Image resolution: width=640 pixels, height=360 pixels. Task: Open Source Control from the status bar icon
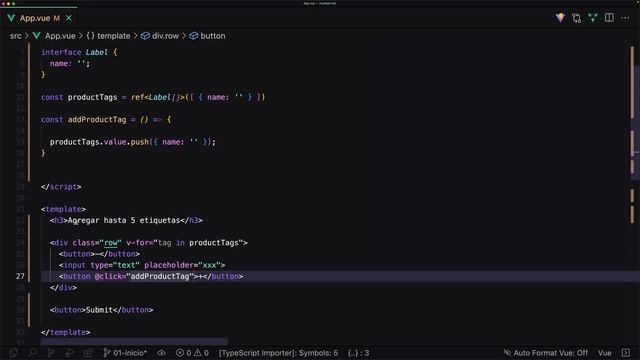(51, 353)
